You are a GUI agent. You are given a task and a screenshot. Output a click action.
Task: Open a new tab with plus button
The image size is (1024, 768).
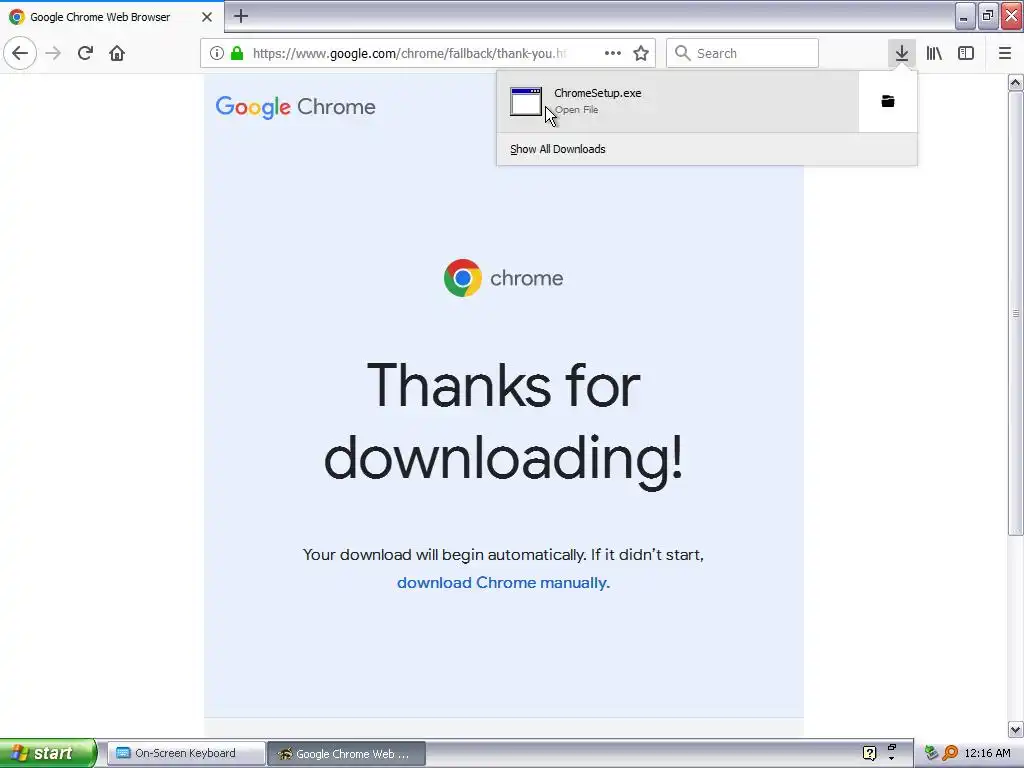[x=241, y=16]
